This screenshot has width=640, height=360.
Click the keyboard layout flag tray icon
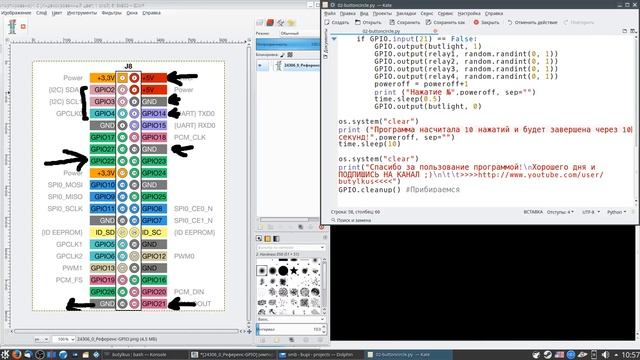[560, 355]
